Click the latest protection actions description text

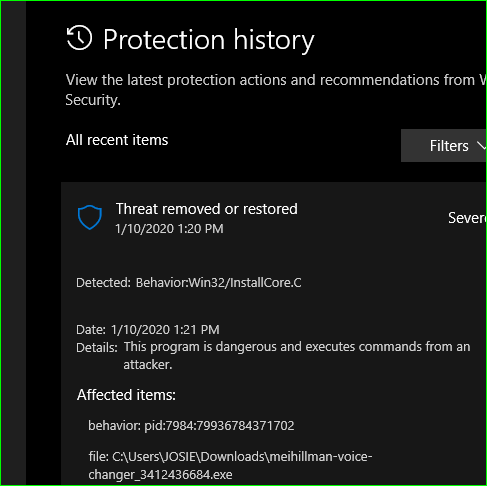276,90
